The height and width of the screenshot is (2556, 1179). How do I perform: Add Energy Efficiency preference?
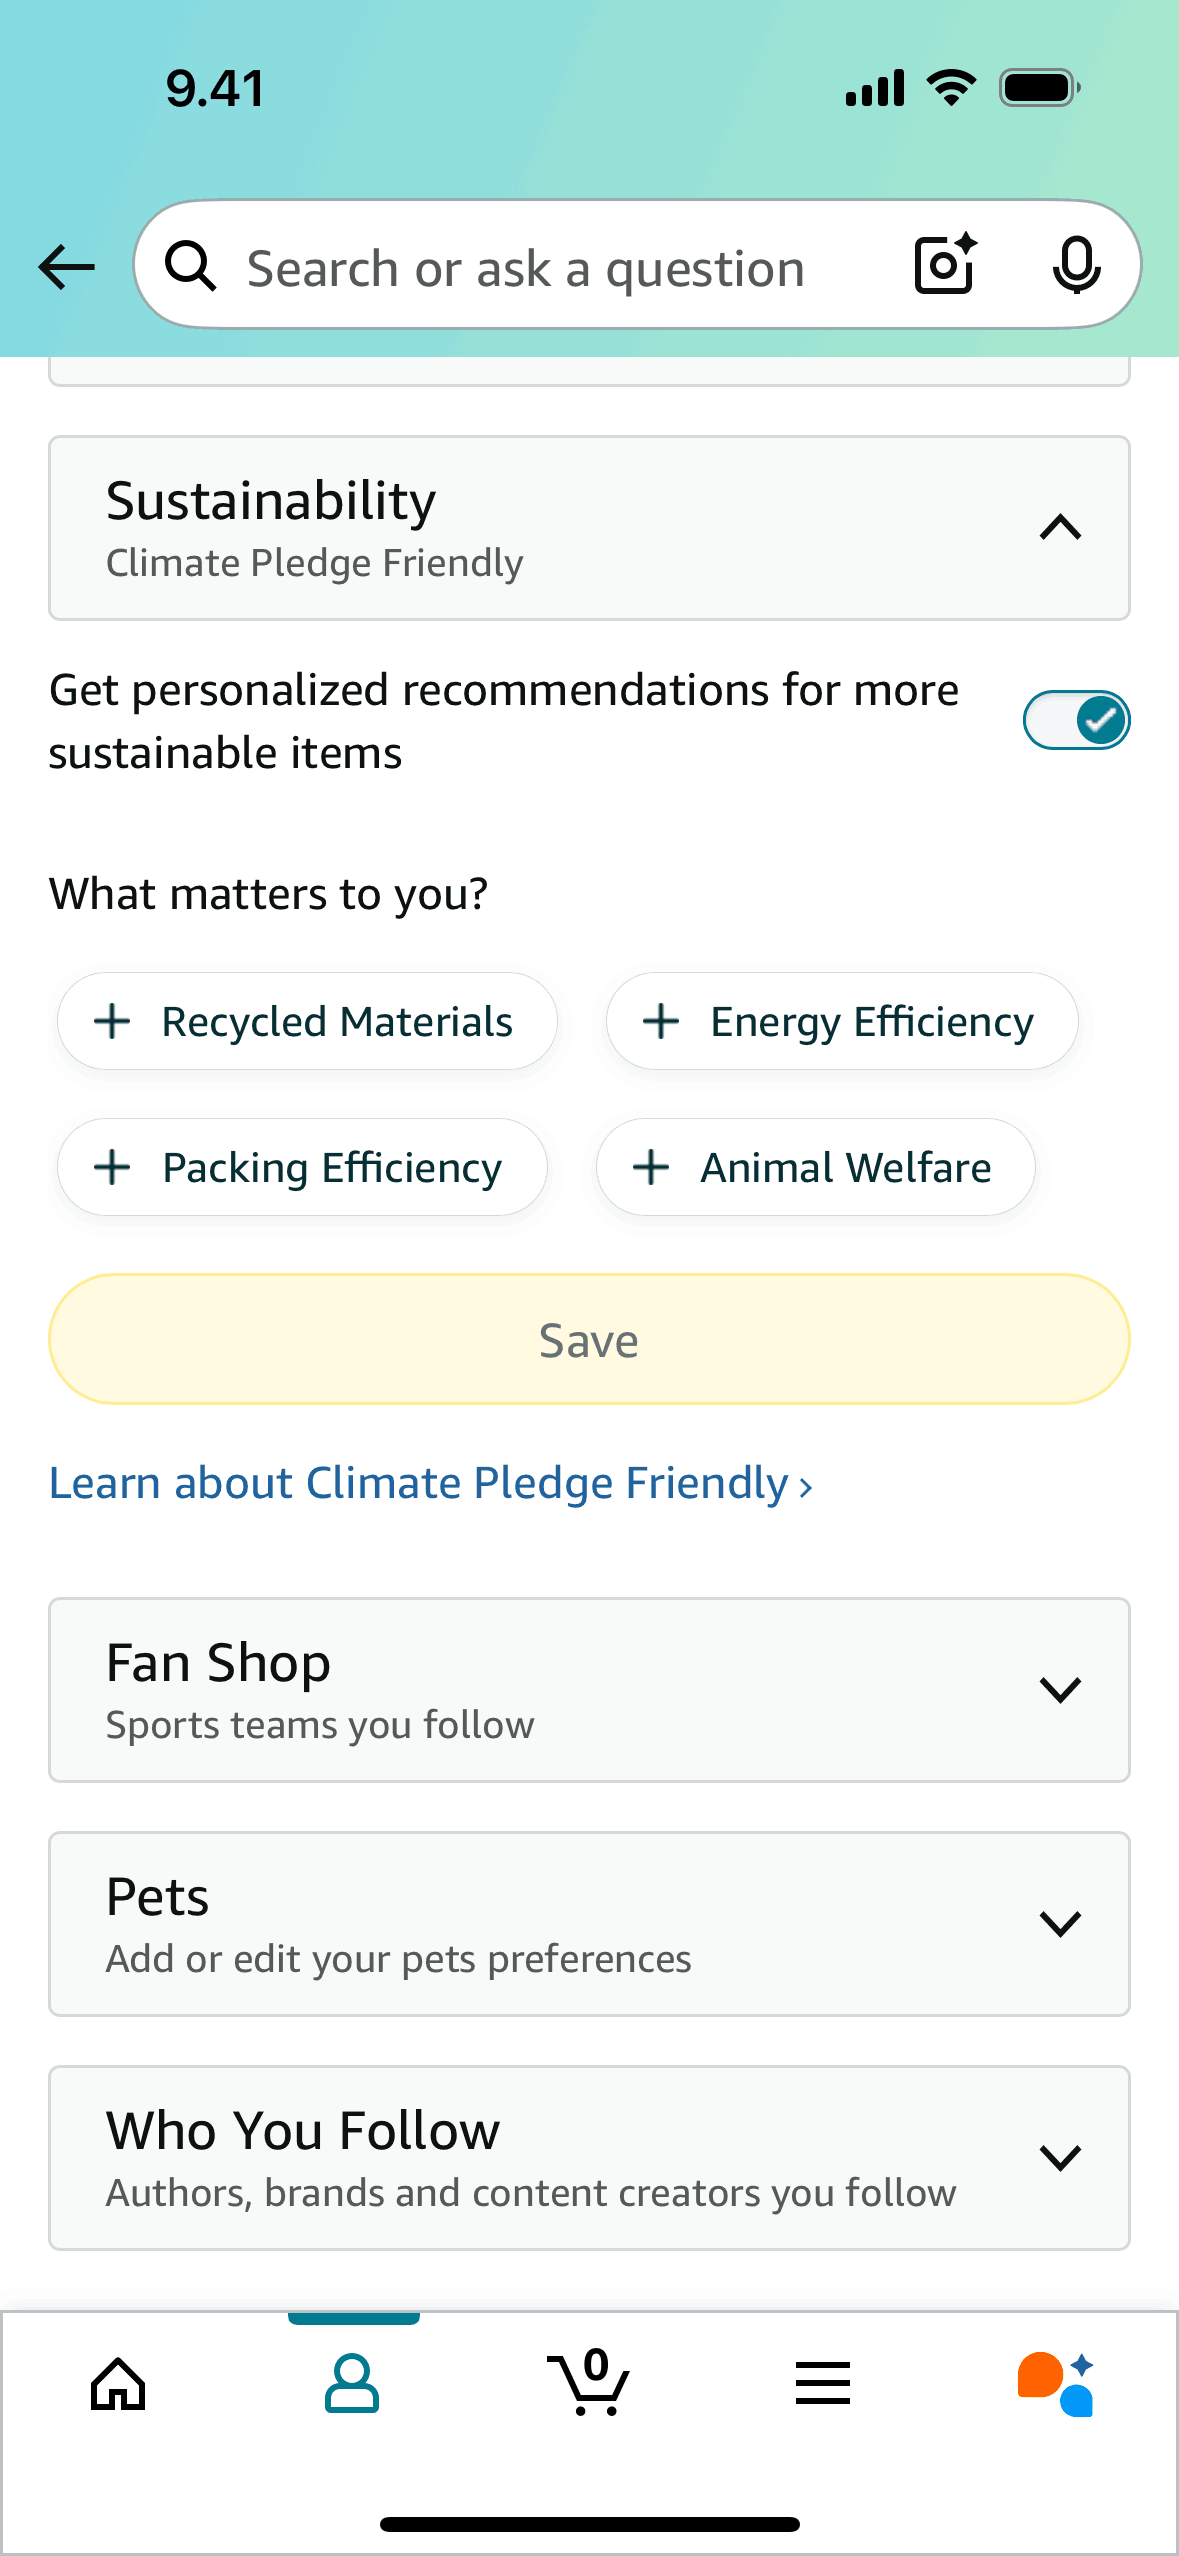pyautogui.click(x=842, y=1022)
